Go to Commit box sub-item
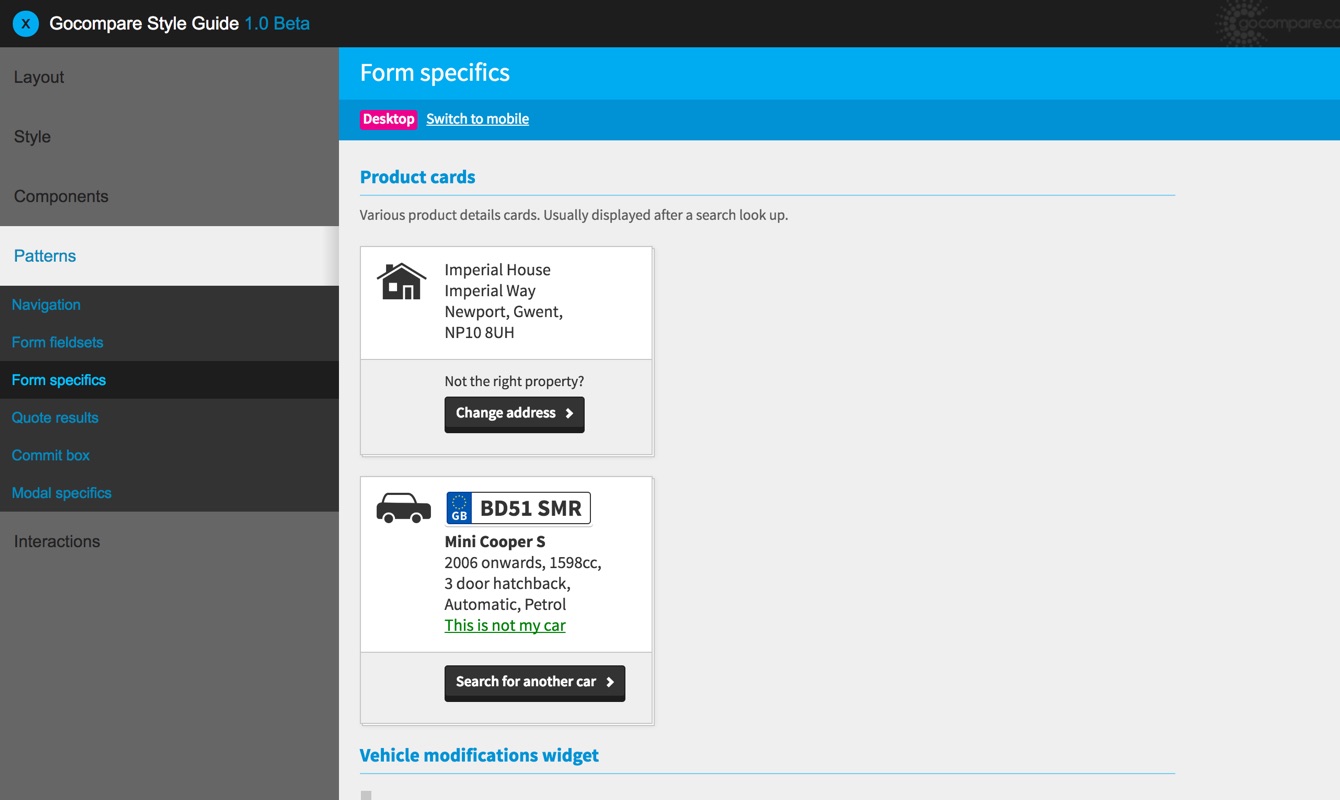 [169, 455]
